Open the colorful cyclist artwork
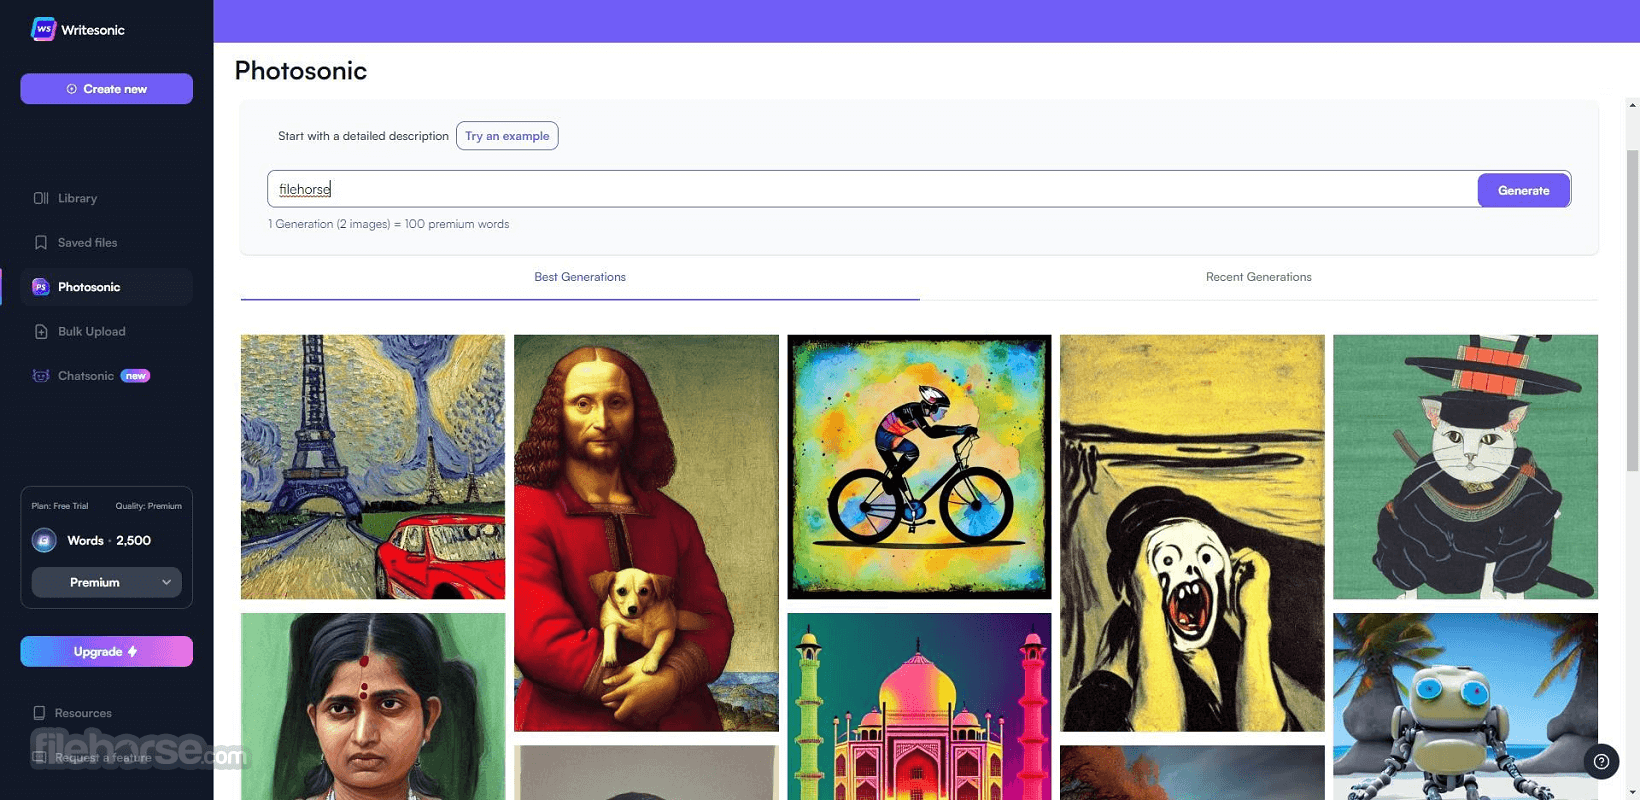 coord(919,467)
